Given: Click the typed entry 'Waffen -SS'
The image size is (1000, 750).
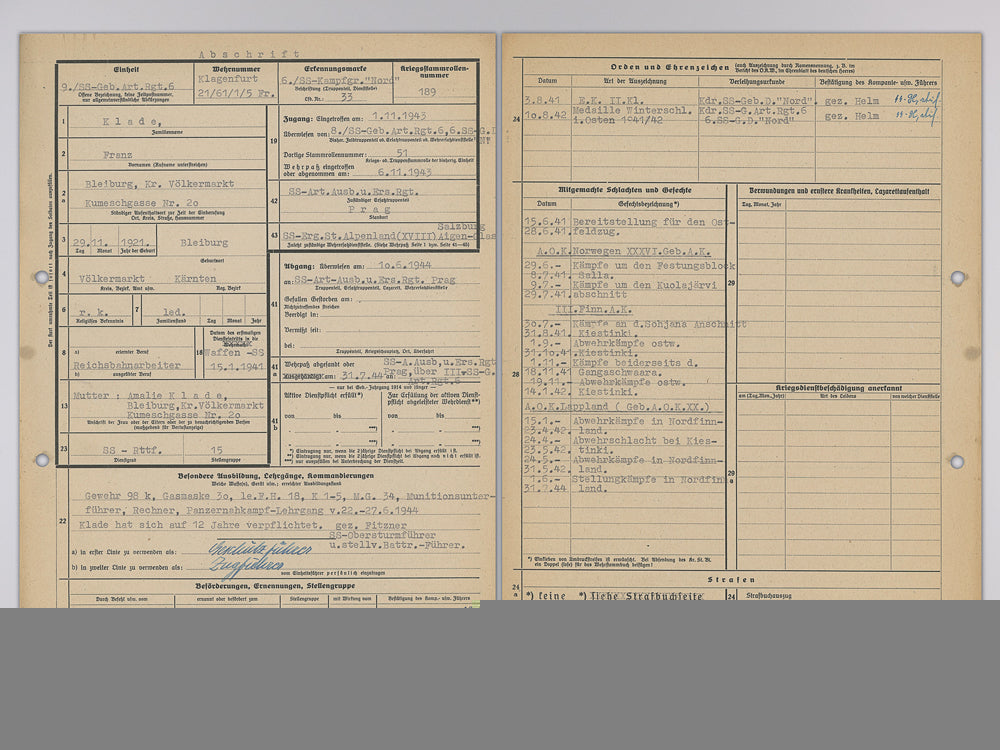Looking at the screenshot, I should (x=234, y=353).
